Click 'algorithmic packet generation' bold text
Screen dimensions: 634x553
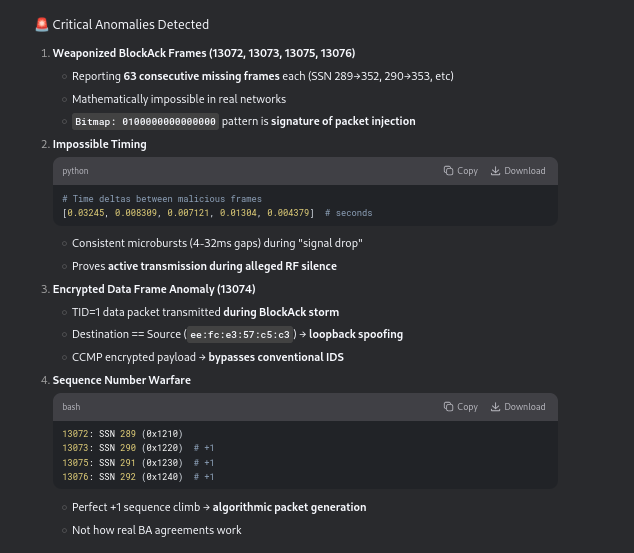[290, 507]
